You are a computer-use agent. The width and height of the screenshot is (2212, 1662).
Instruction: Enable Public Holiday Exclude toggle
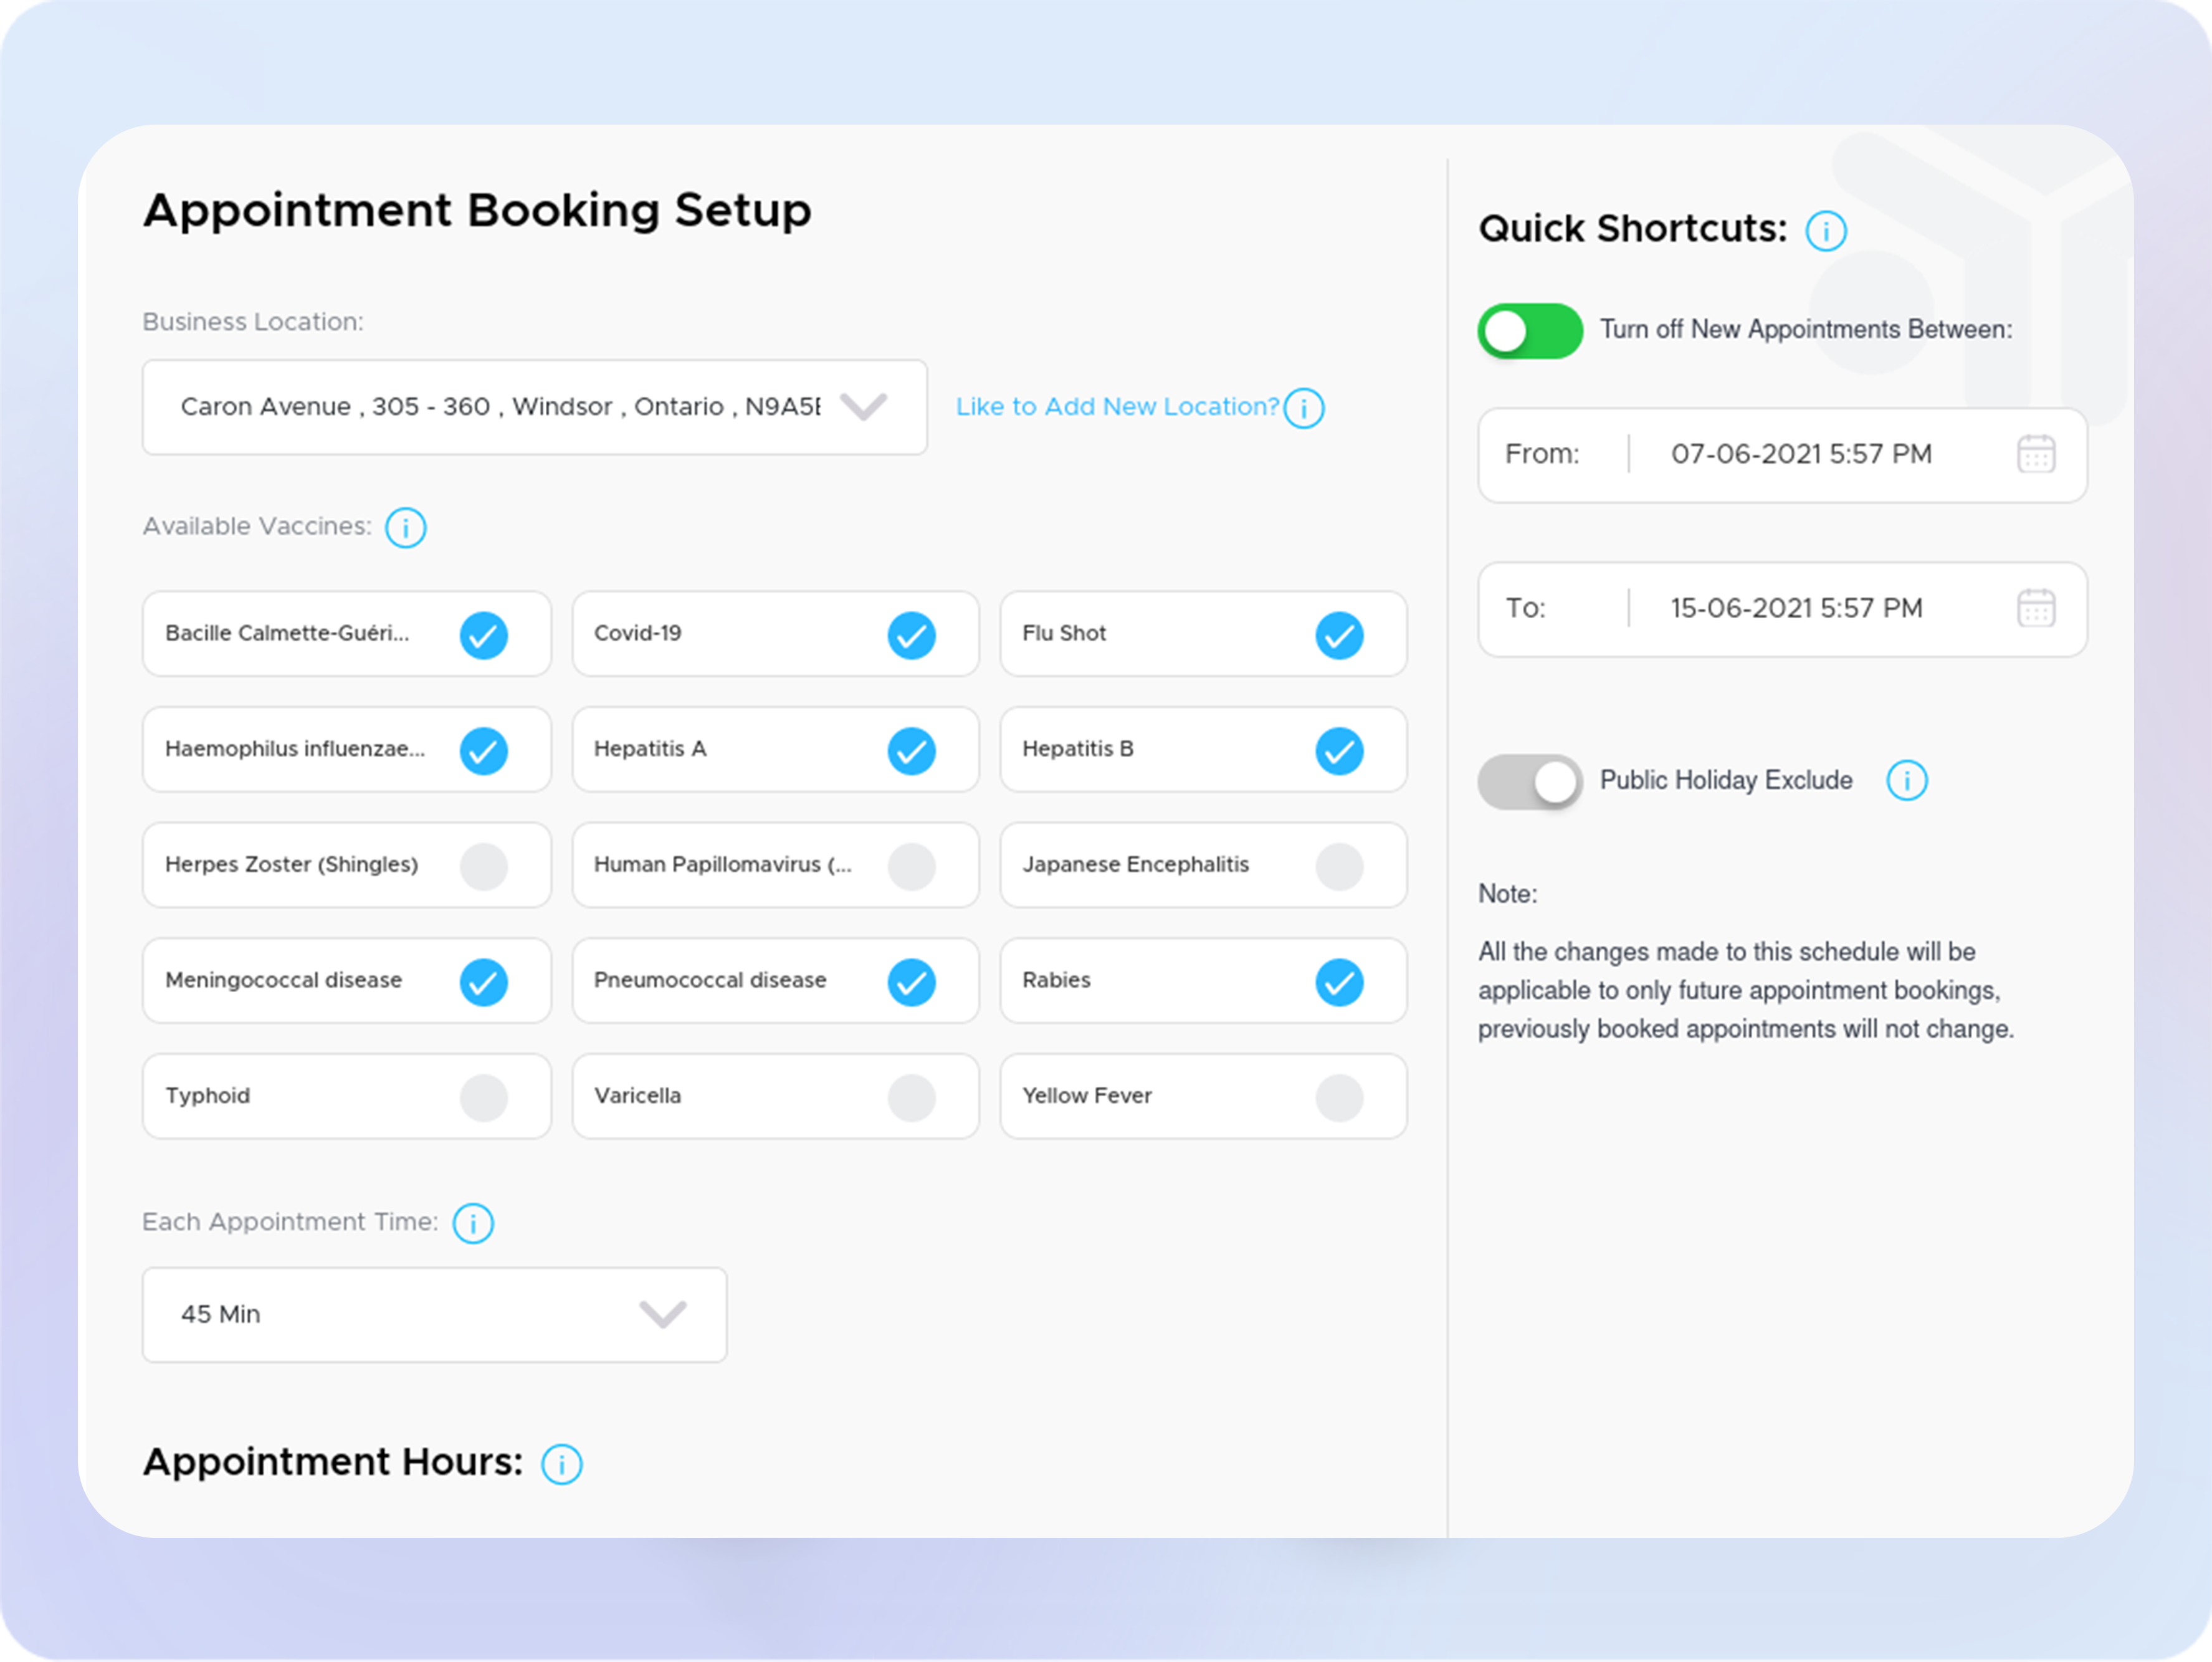(1530, 781)
